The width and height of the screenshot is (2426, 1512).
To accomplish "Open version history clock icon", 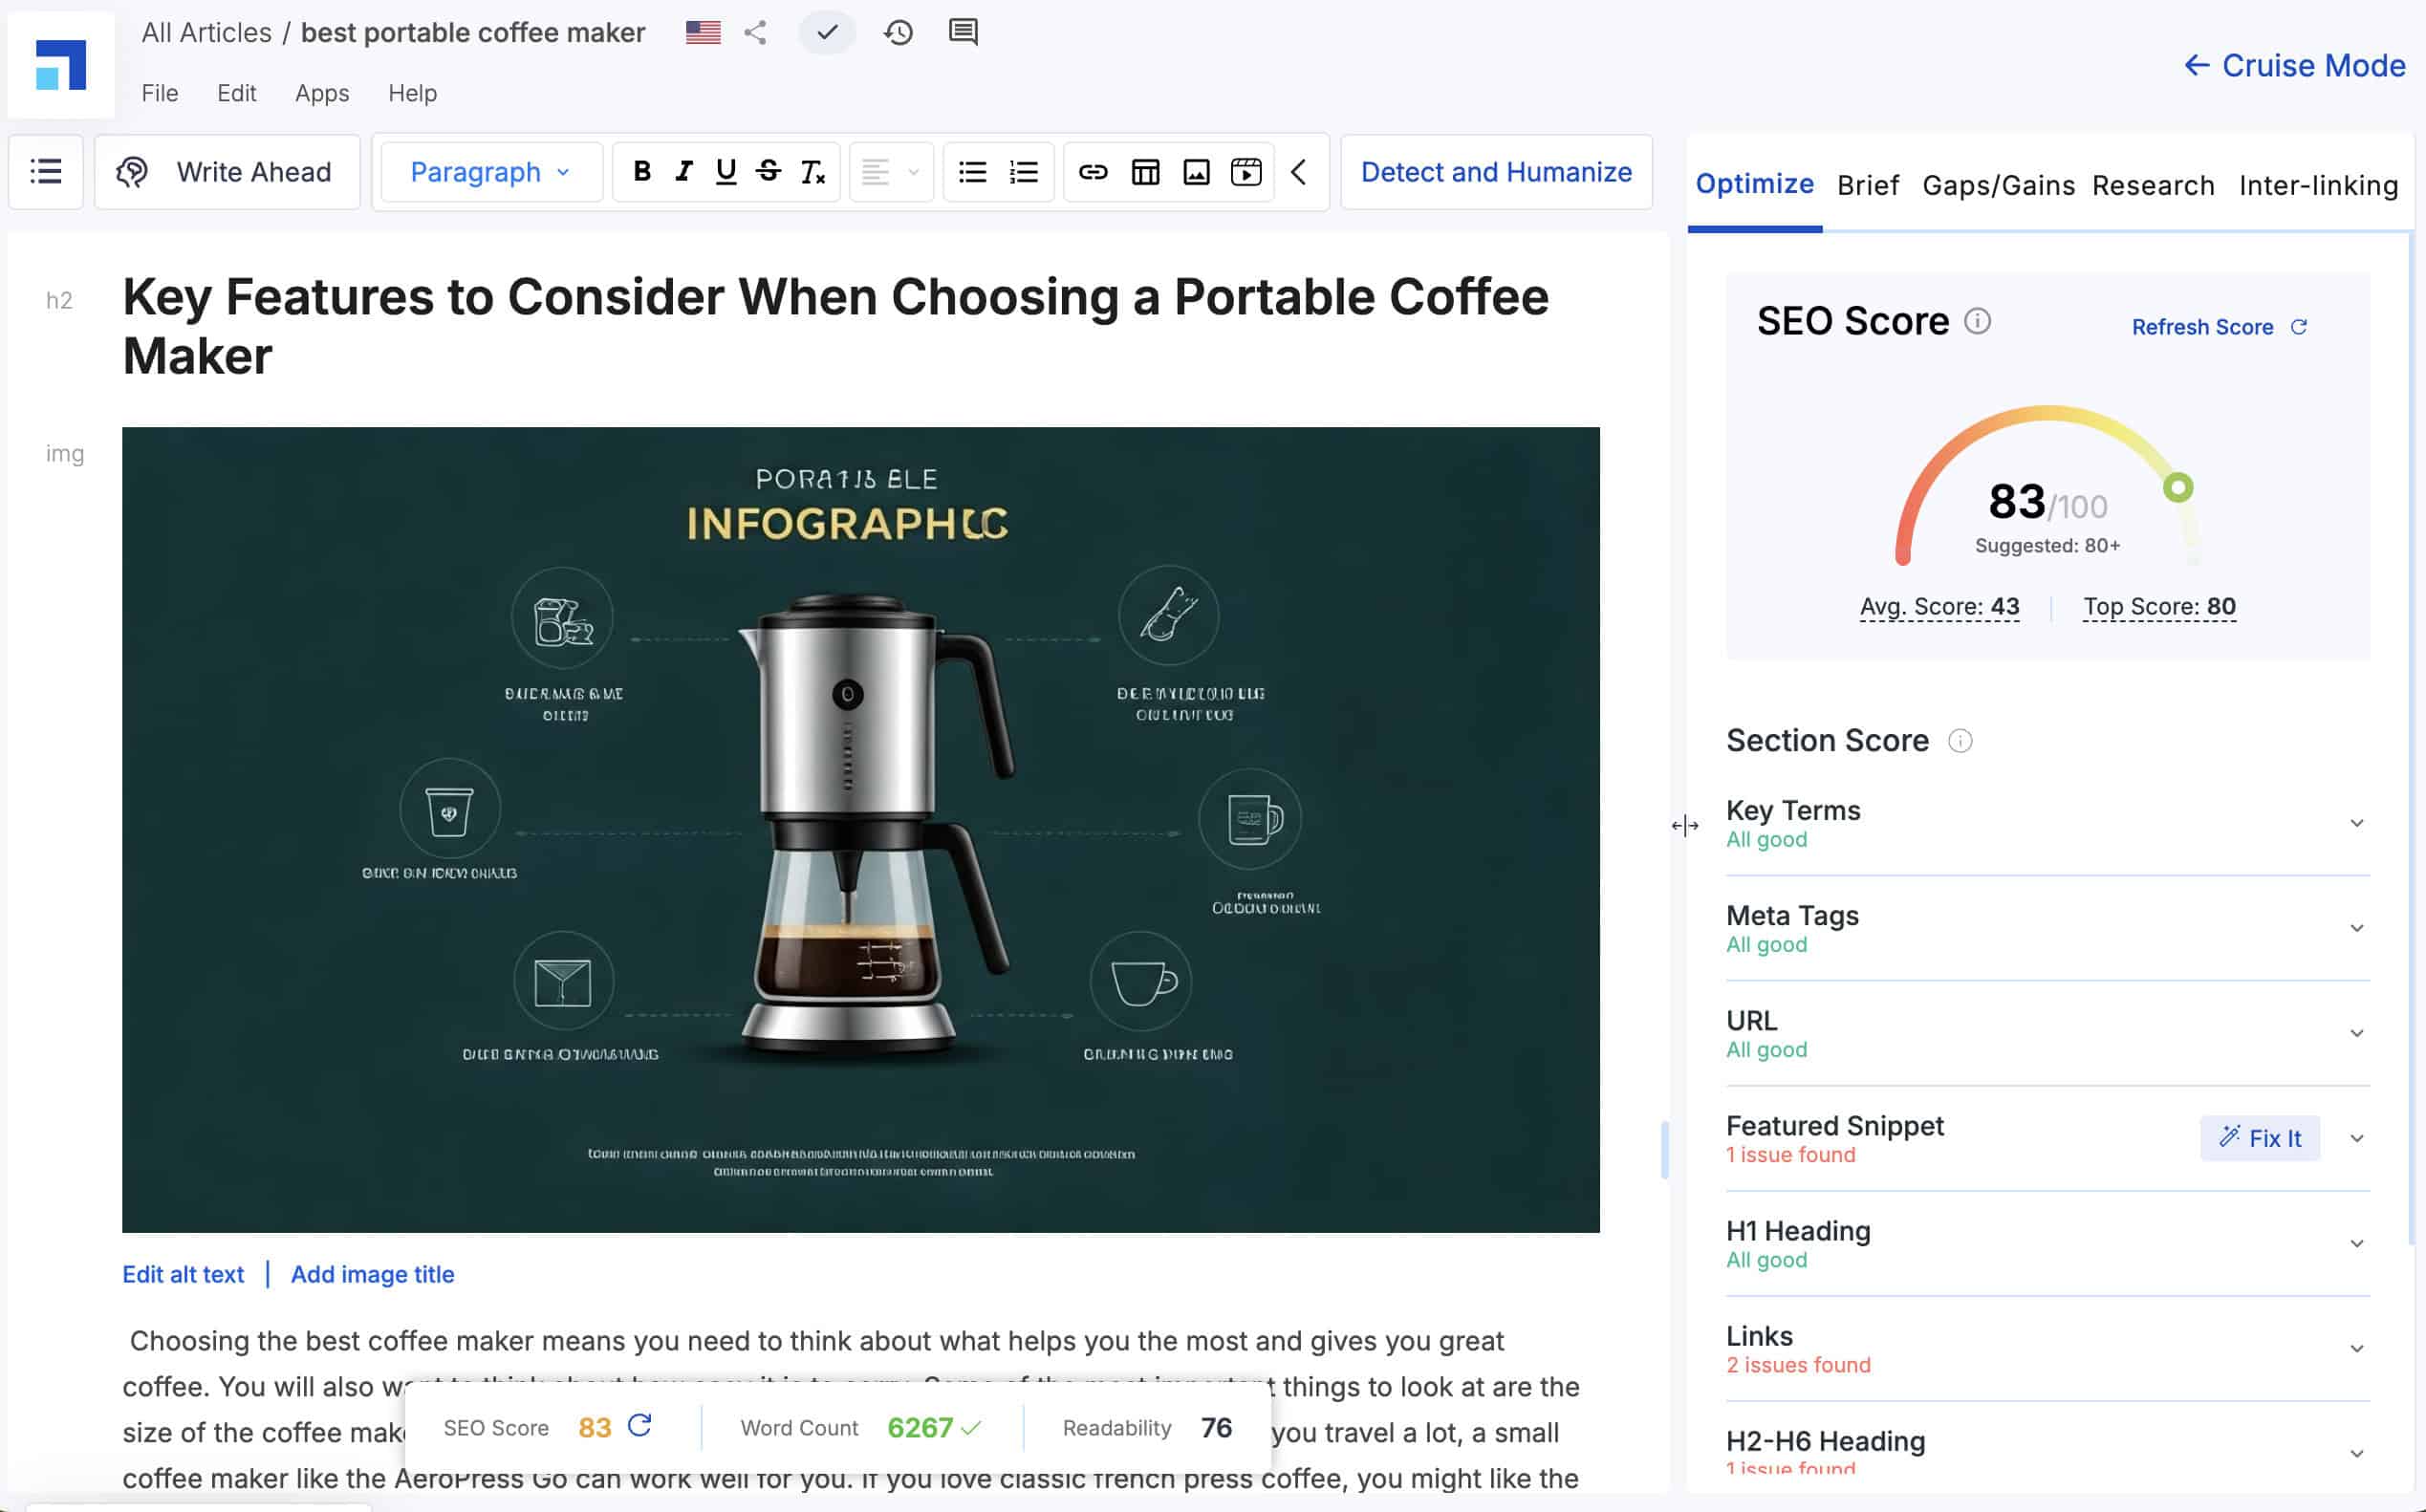I will pyautogui.click(x=898, y=33).
